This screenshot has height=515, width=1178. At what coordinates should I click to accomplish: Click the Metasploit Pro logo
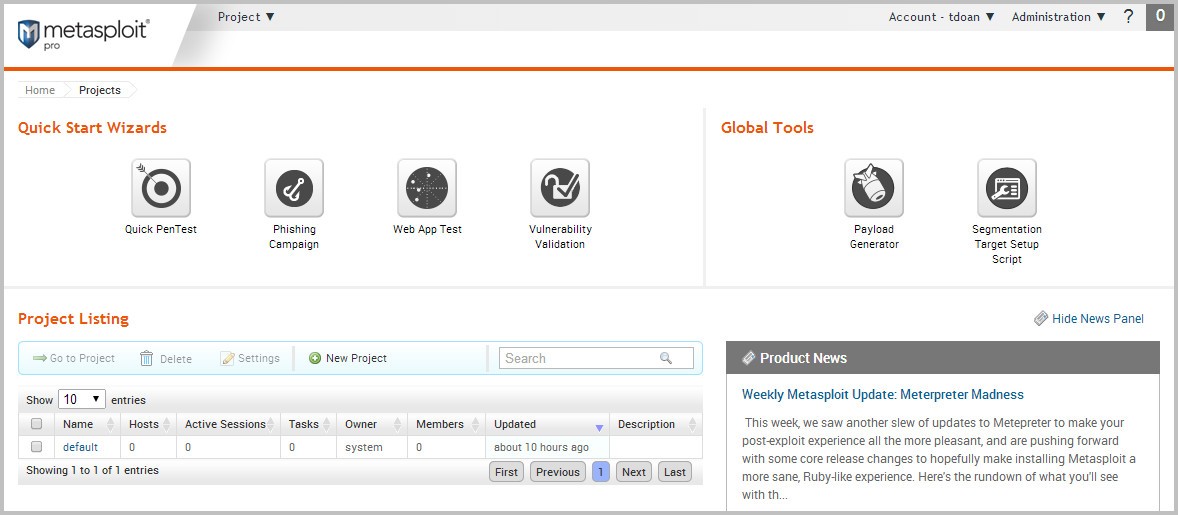(83, 35)
